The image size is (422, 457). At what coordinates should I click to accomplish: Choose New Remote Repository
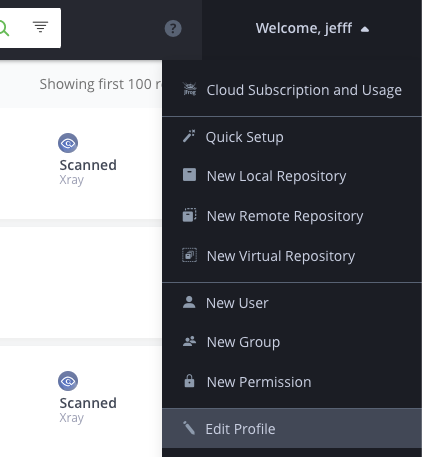(x=292, y=216)
